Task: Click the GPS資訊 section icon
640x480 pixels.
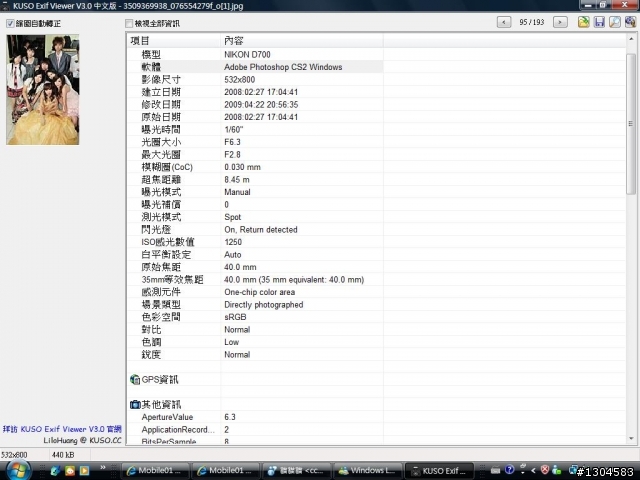Action: tap(135, 380)
